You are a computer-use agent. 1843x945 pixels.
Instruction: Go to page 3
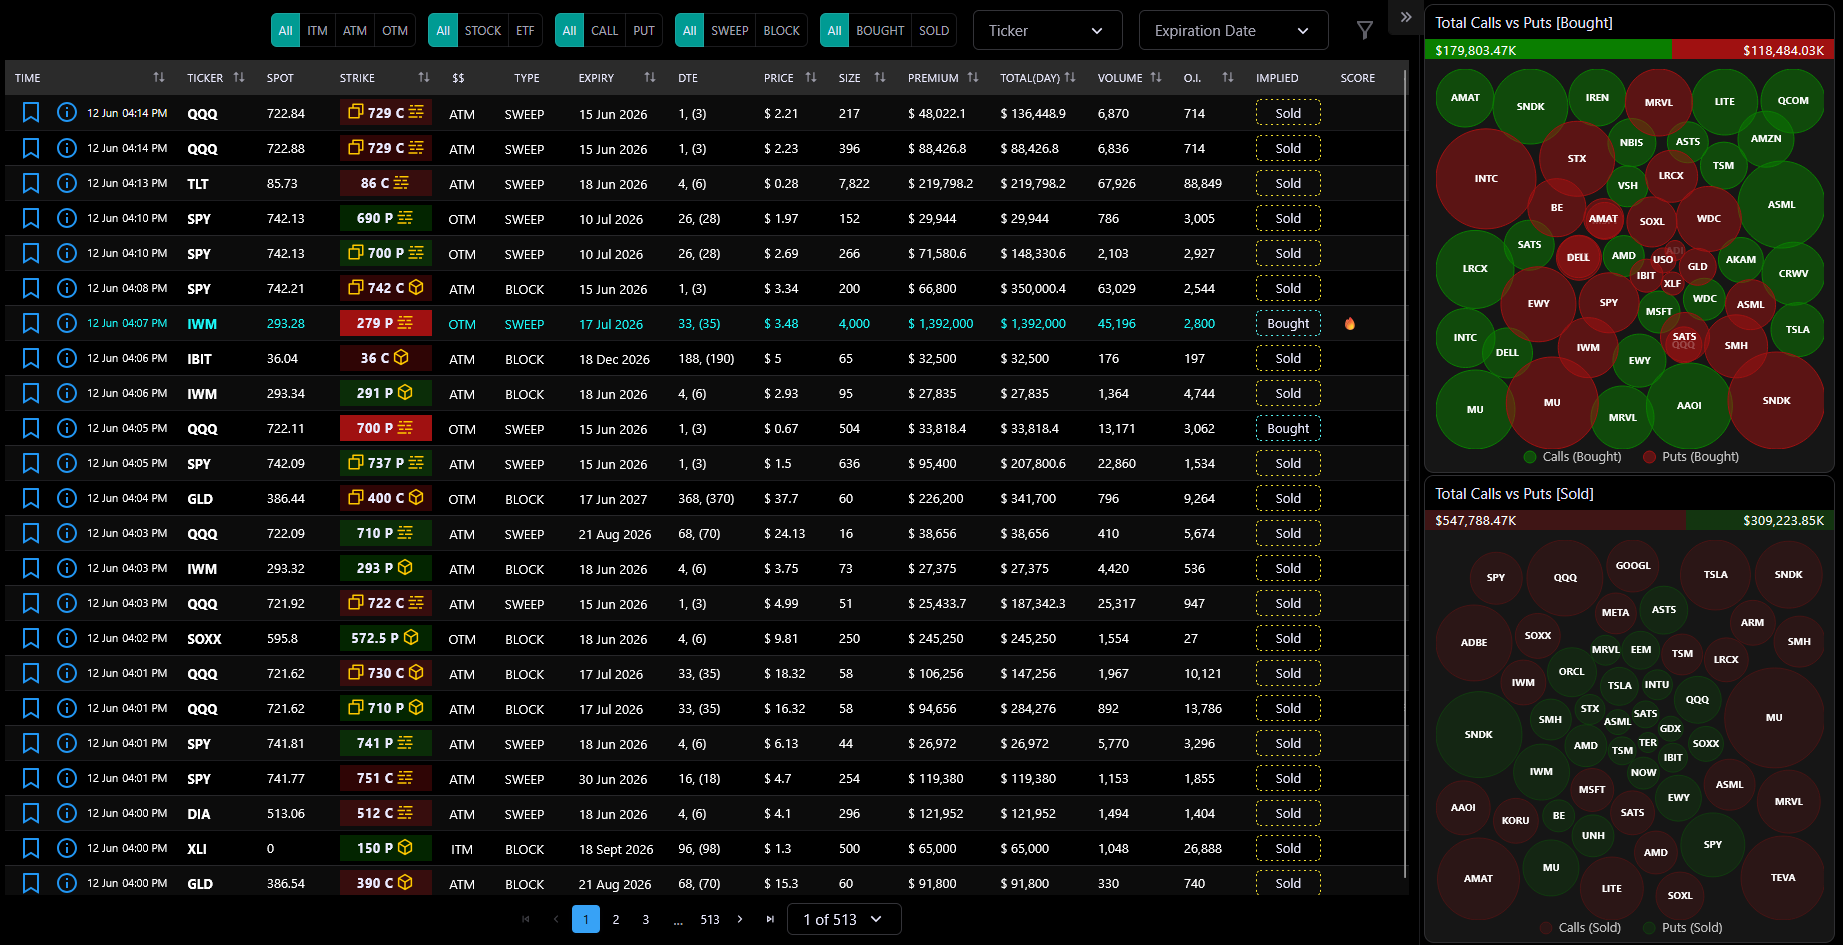646,919
